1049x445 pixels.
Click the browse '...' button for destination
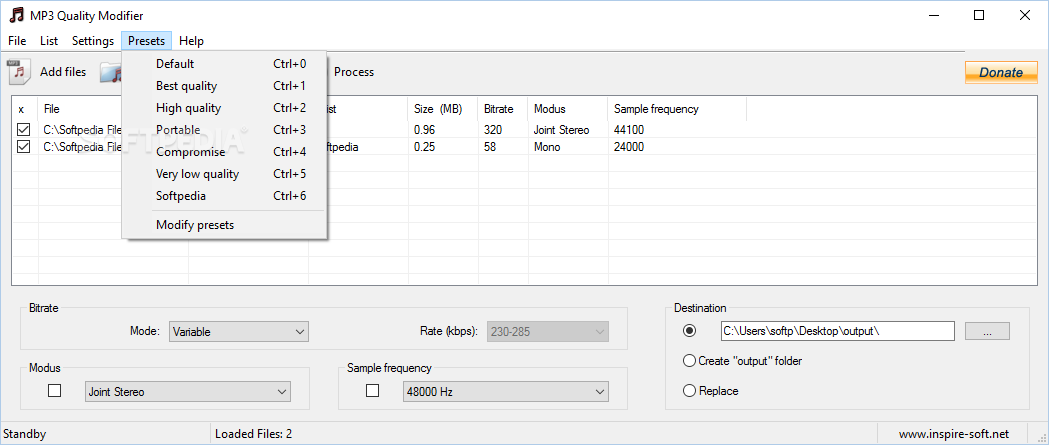(987, 331)
